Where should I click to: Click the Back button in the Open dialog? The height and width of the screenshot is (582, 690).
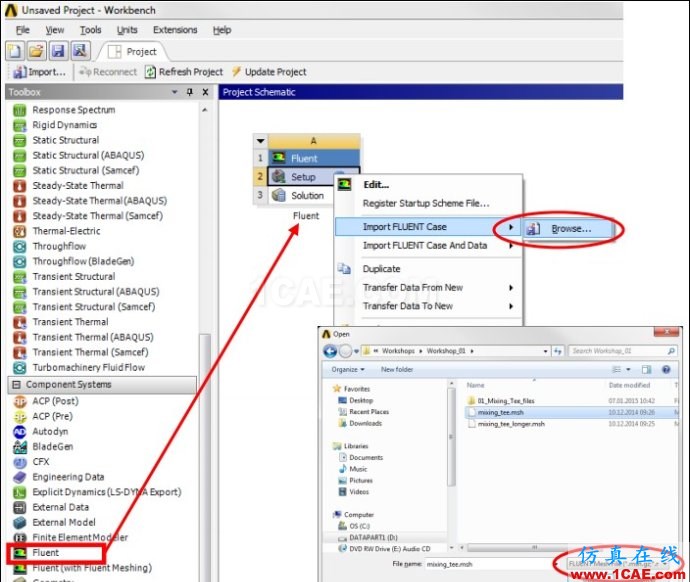[x=330, y=351]
